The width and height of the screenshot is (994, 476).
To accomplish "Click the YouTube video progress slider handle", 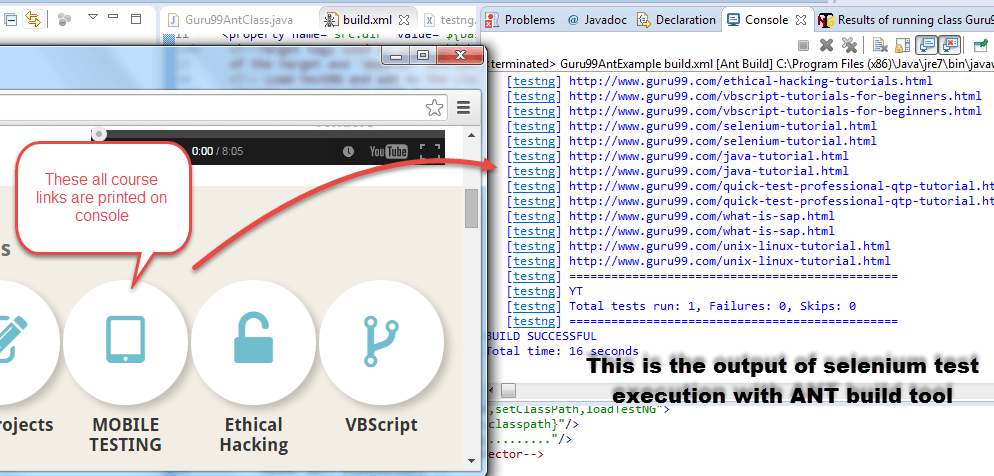I will coord(98,134).
